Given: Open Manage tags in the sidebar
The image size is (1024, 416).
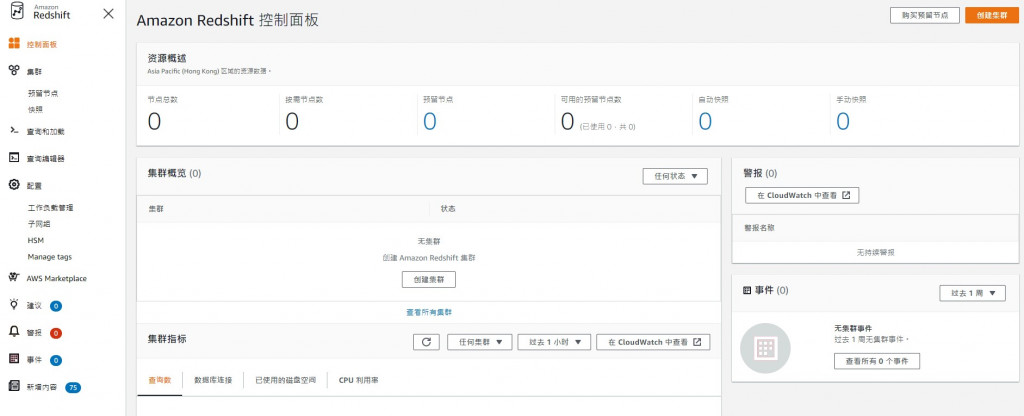Looking at the screenshot, I should (50, 257).
